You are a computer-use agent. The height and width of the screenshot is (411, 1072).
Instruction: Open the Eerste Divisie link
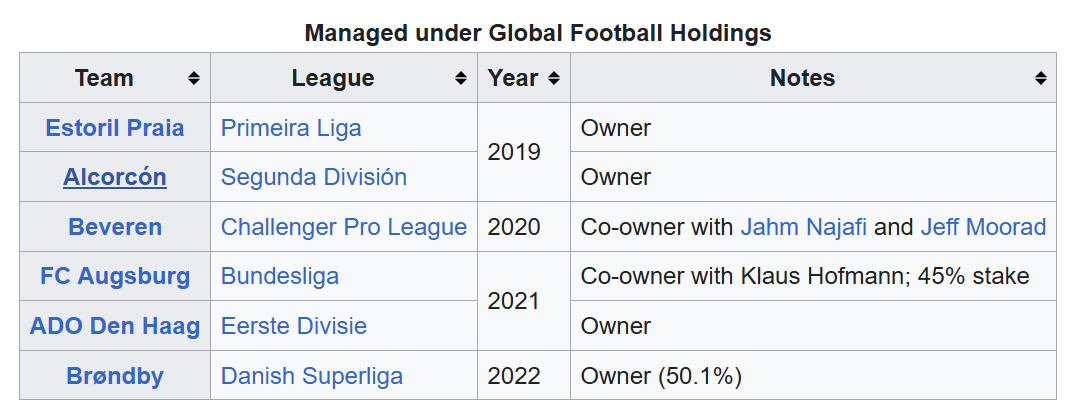(x=294, y=326)
